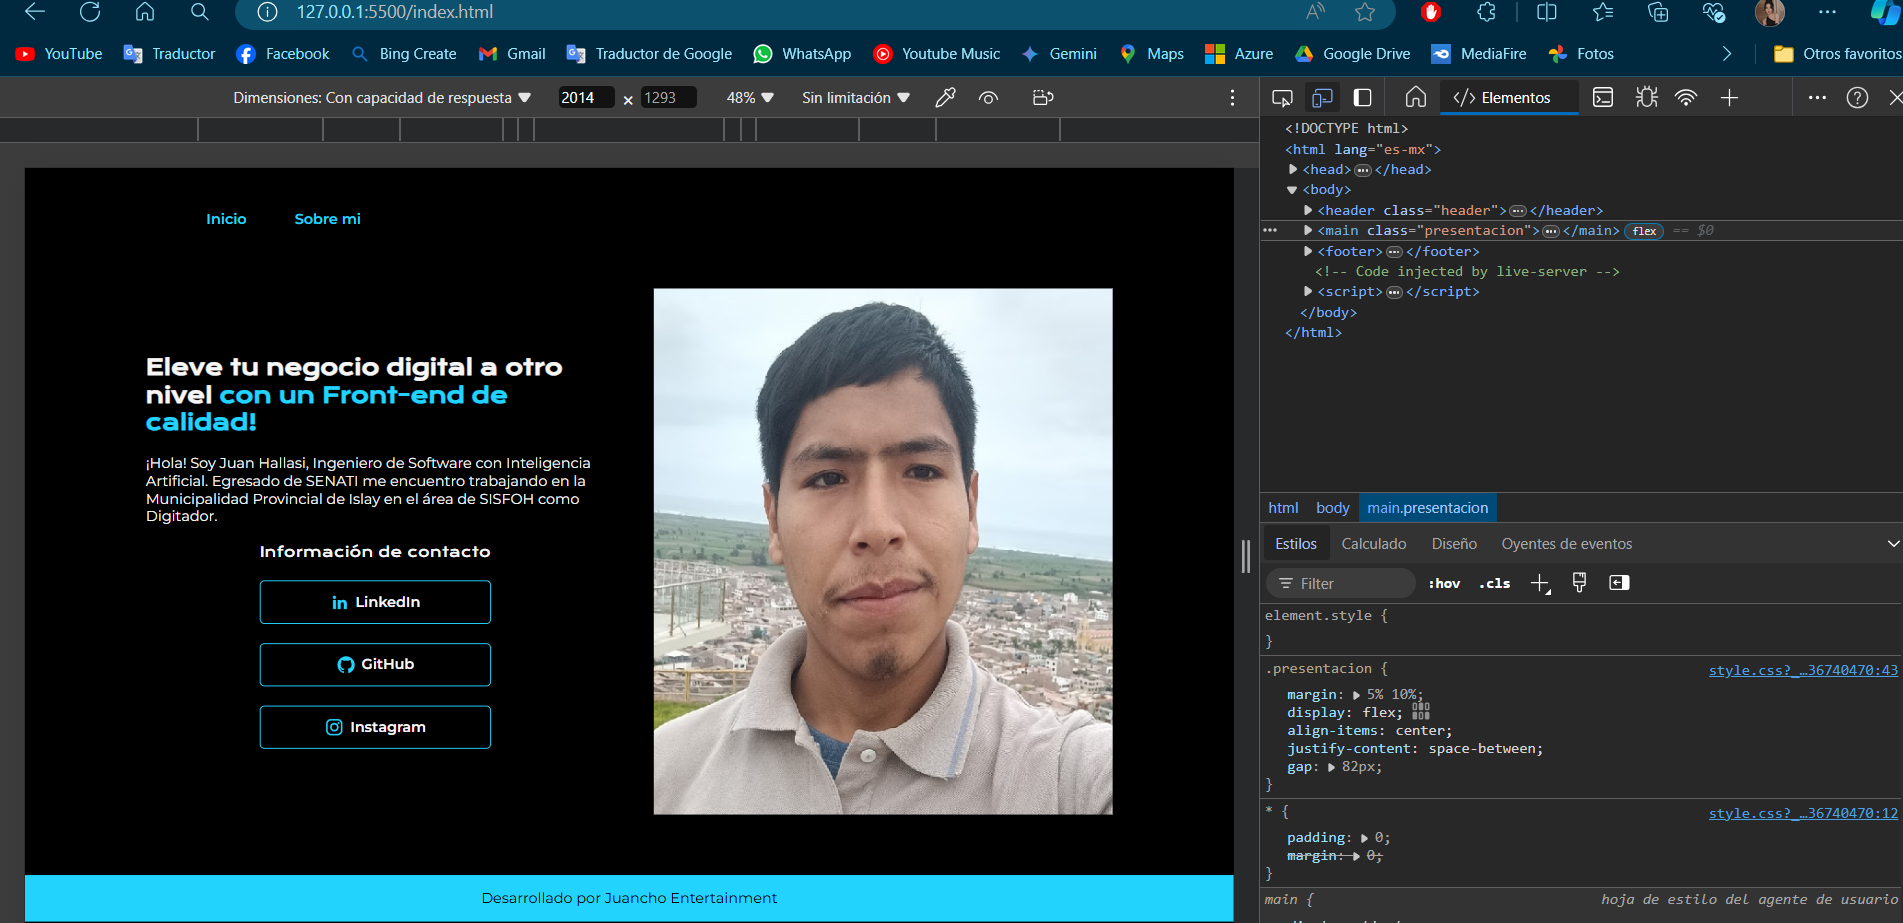Expand the footer element node
The height and width of the screenshot is (923, 1903).
(x=1308, y=251)
